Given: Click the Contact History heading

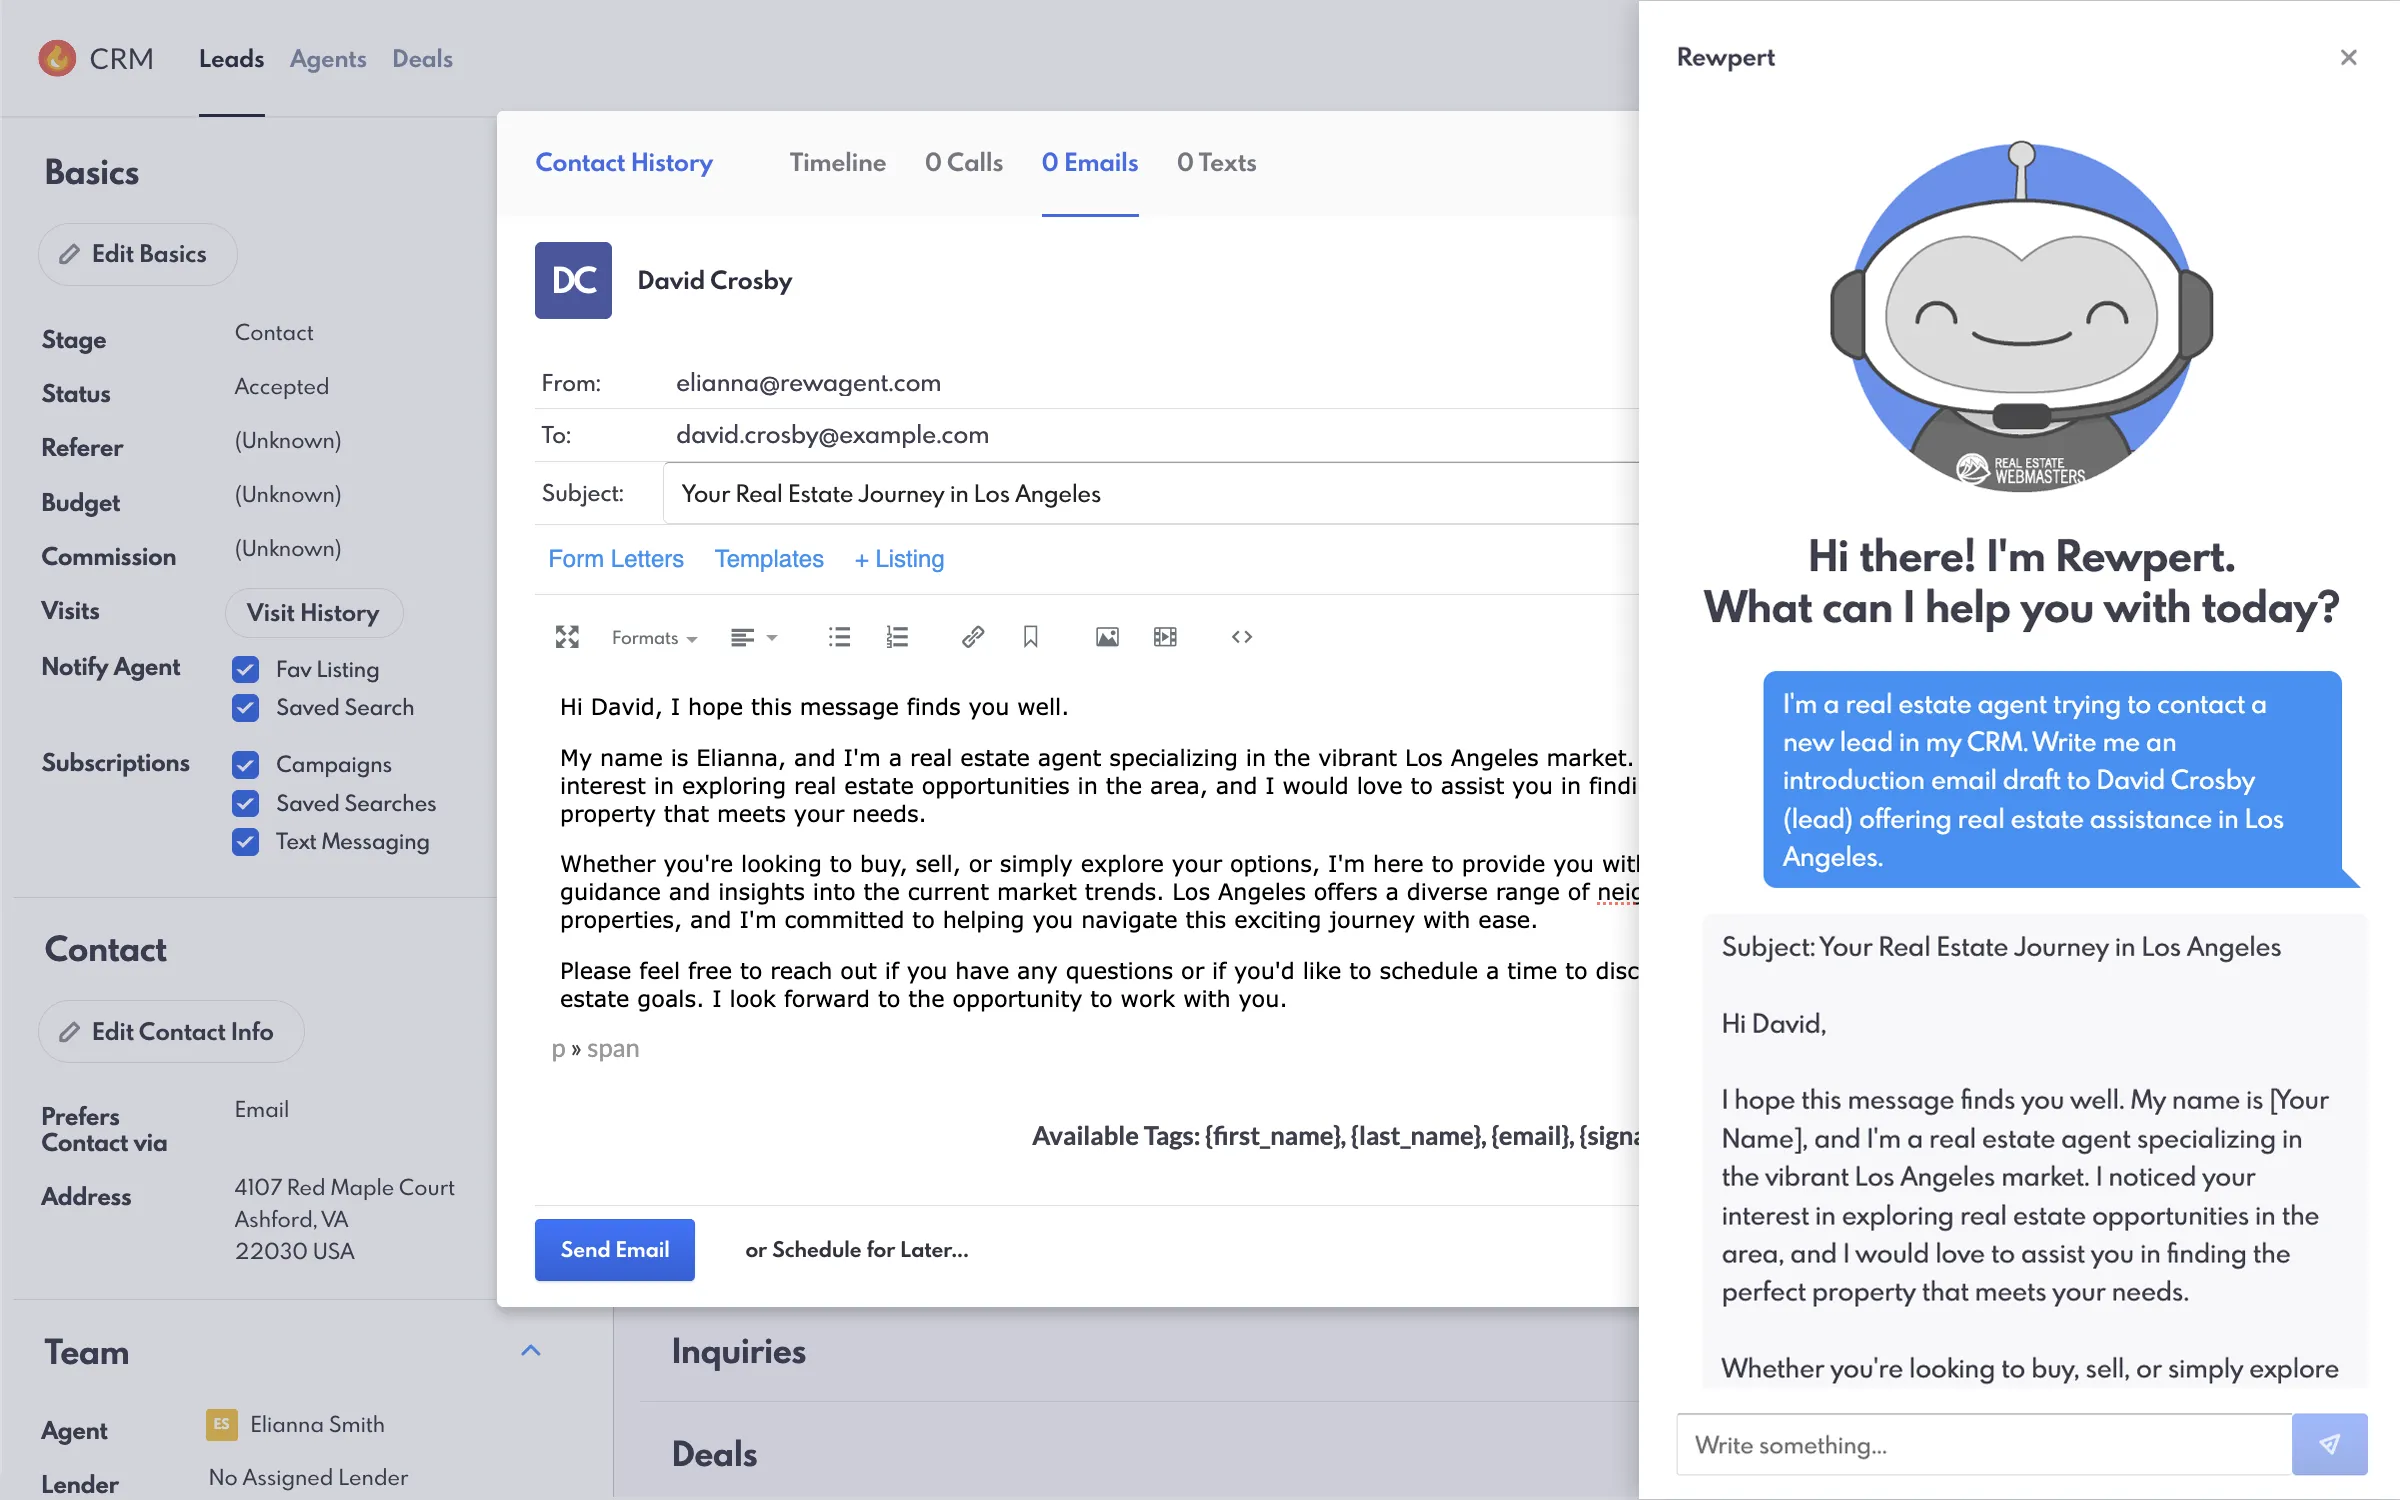Looking at the screenshot, I should [x=624, y=162].
